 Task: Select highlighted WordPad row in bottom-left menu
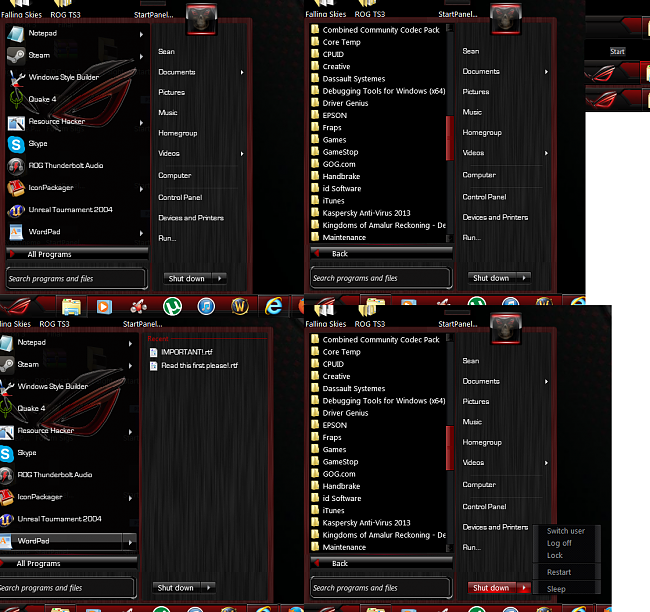(x=68, y=542)
